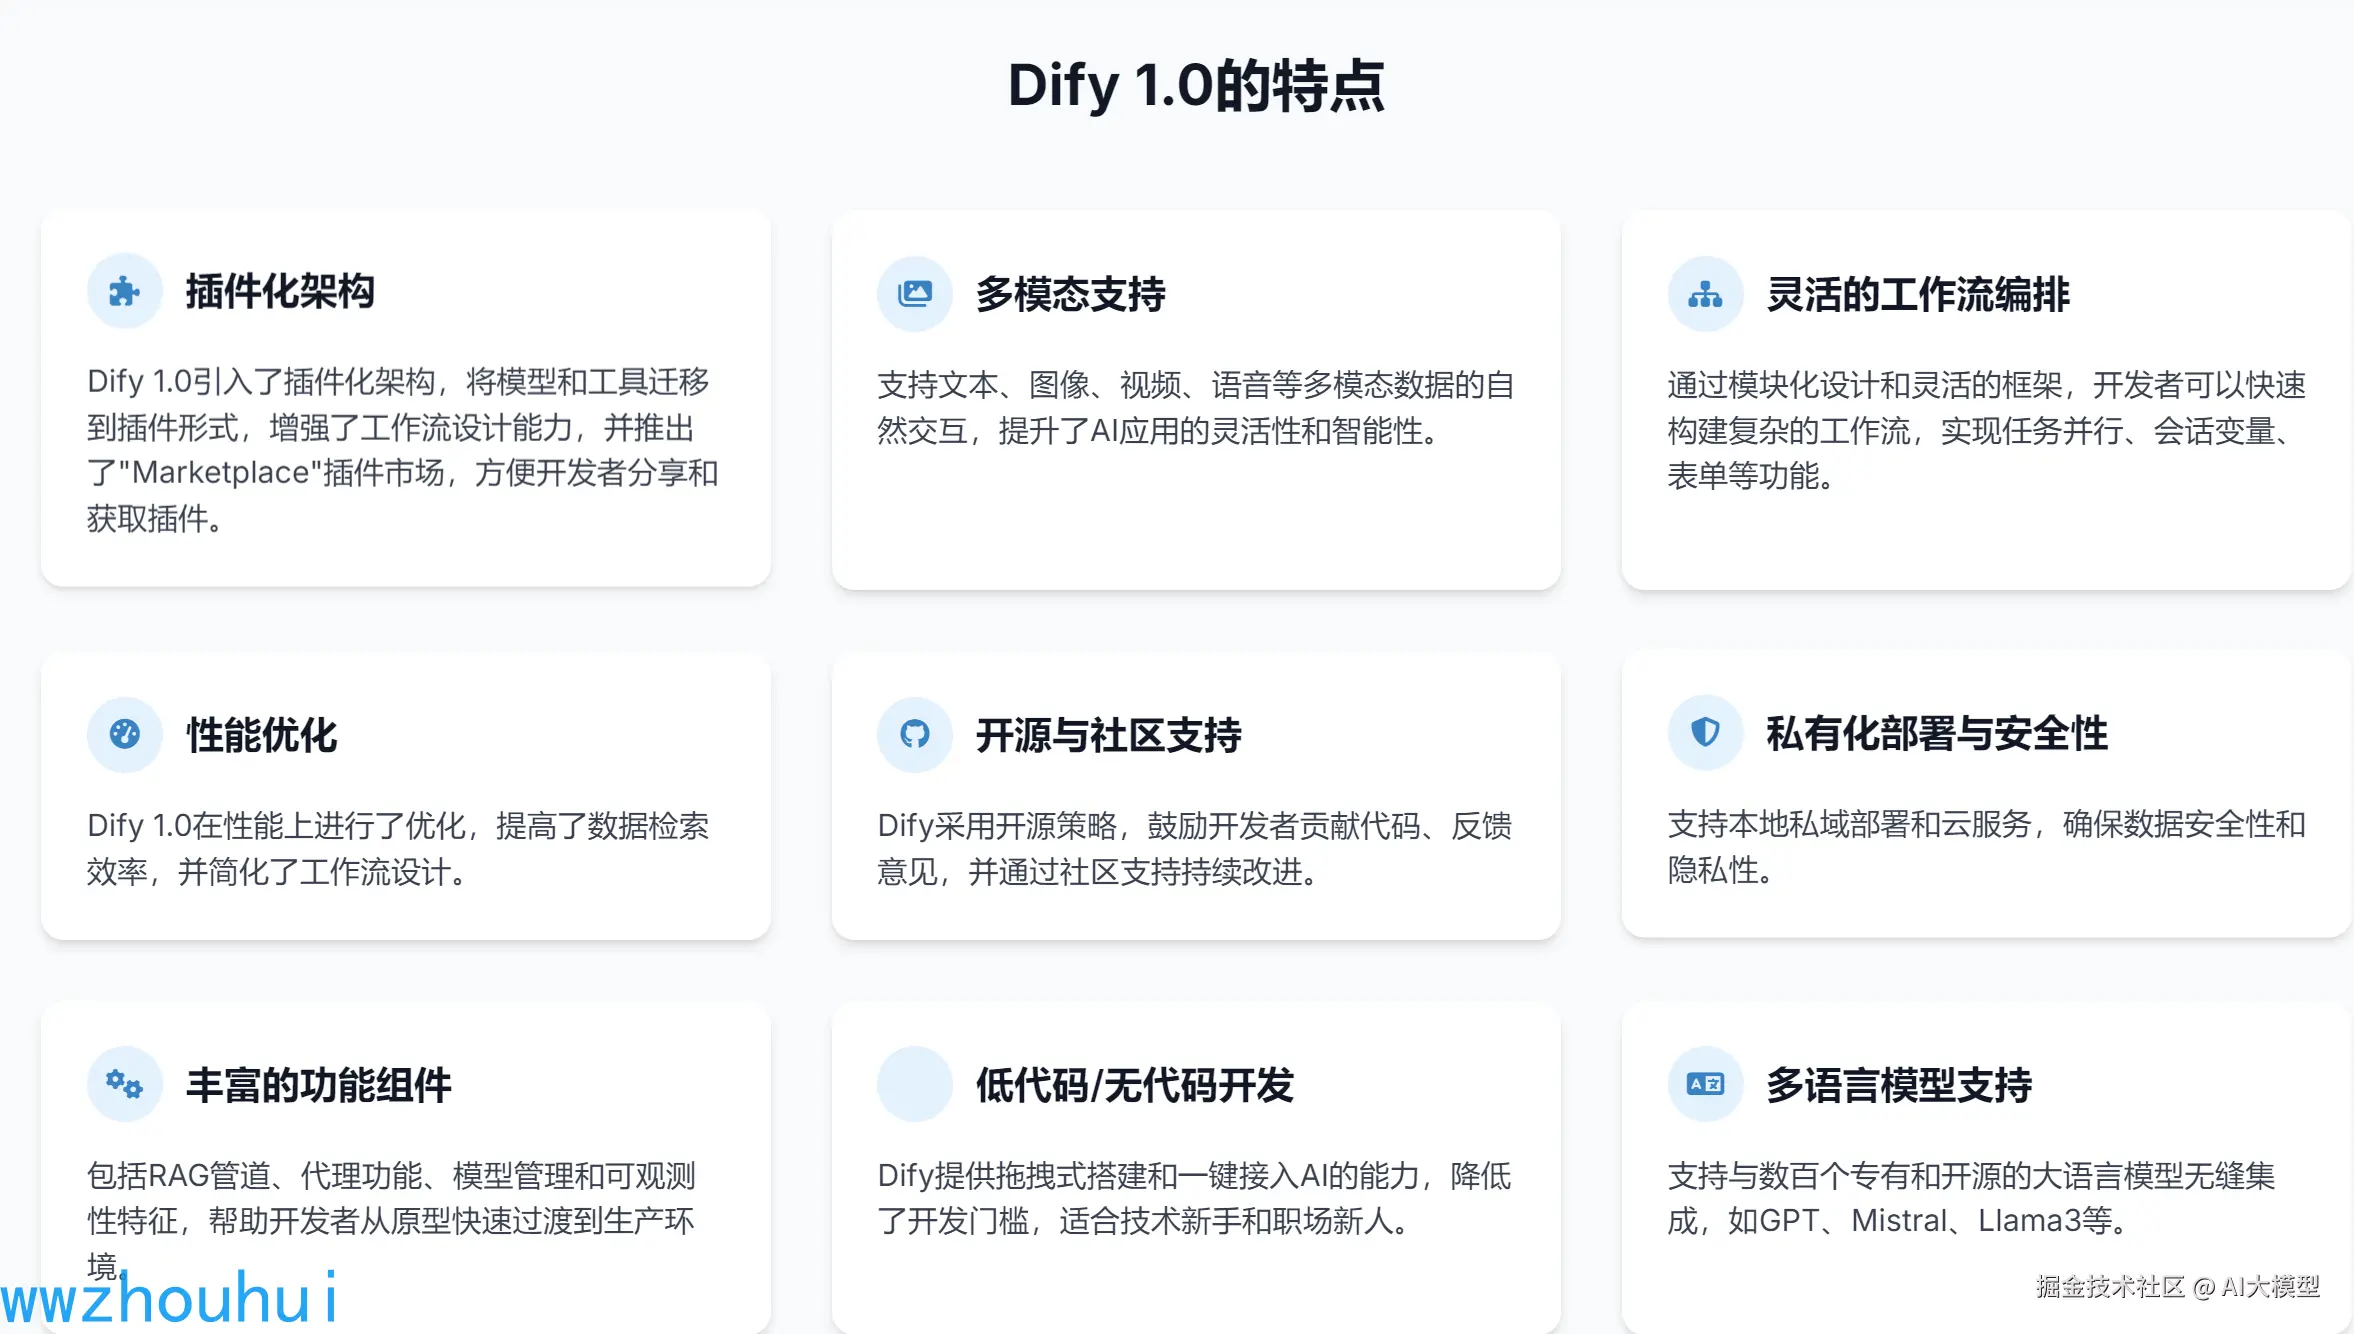This screenshot has height=1334, width=2354.
Task: Click the puzzle piece icon for 插件化架构
Action: tap(125, 291)
